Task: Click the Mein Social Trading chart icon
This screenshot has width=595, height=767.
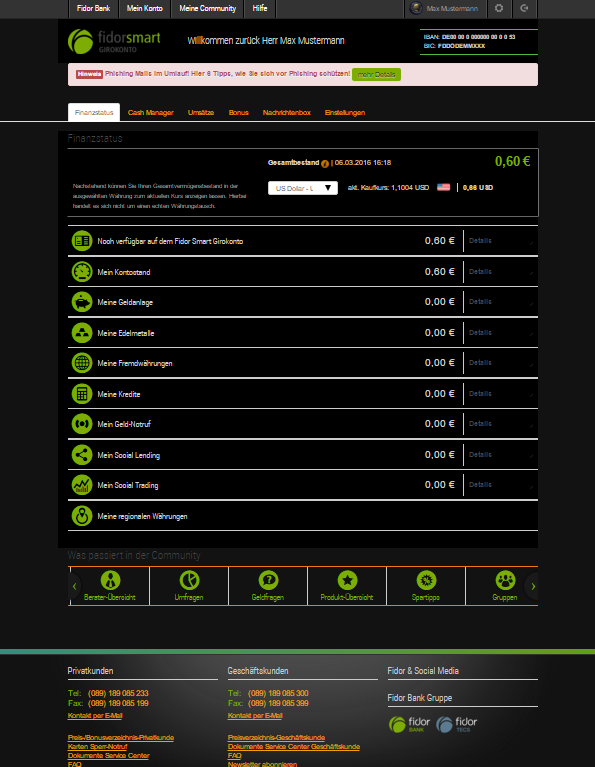Action: point(82,485)
